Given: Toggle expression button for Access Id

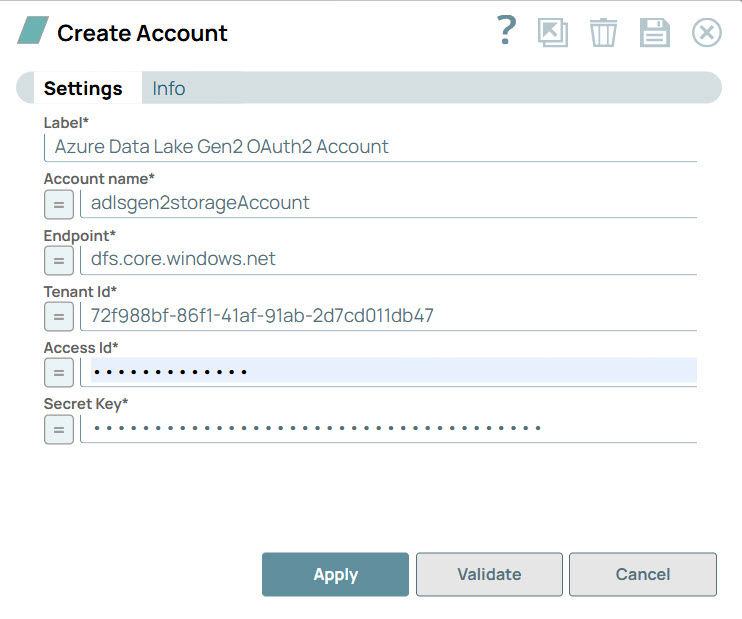Looking at the screenshot, I should [59, 373].
